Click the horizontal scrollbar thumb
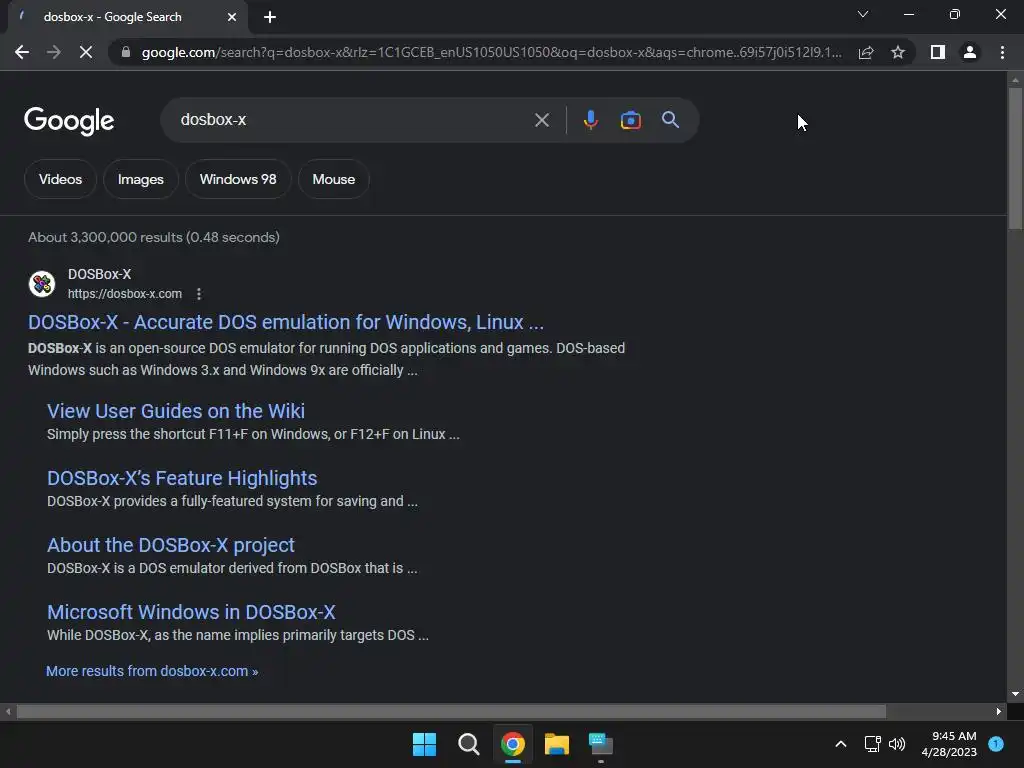This screenshot has width=1024, height=768. coord(451,711)
